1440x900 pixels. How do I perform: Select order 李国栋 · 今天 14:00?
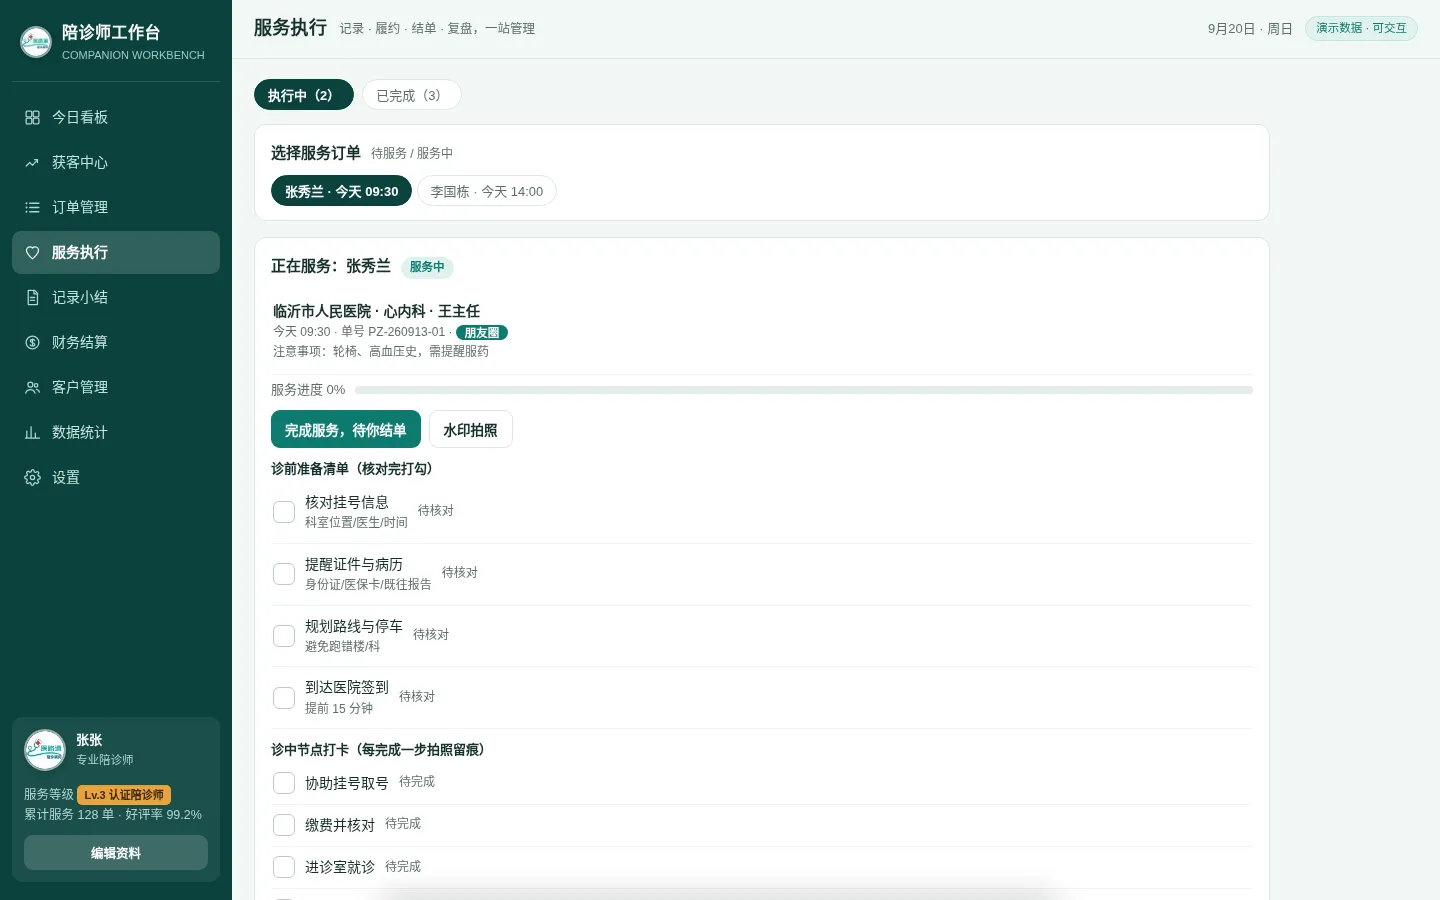click(487, 191)
